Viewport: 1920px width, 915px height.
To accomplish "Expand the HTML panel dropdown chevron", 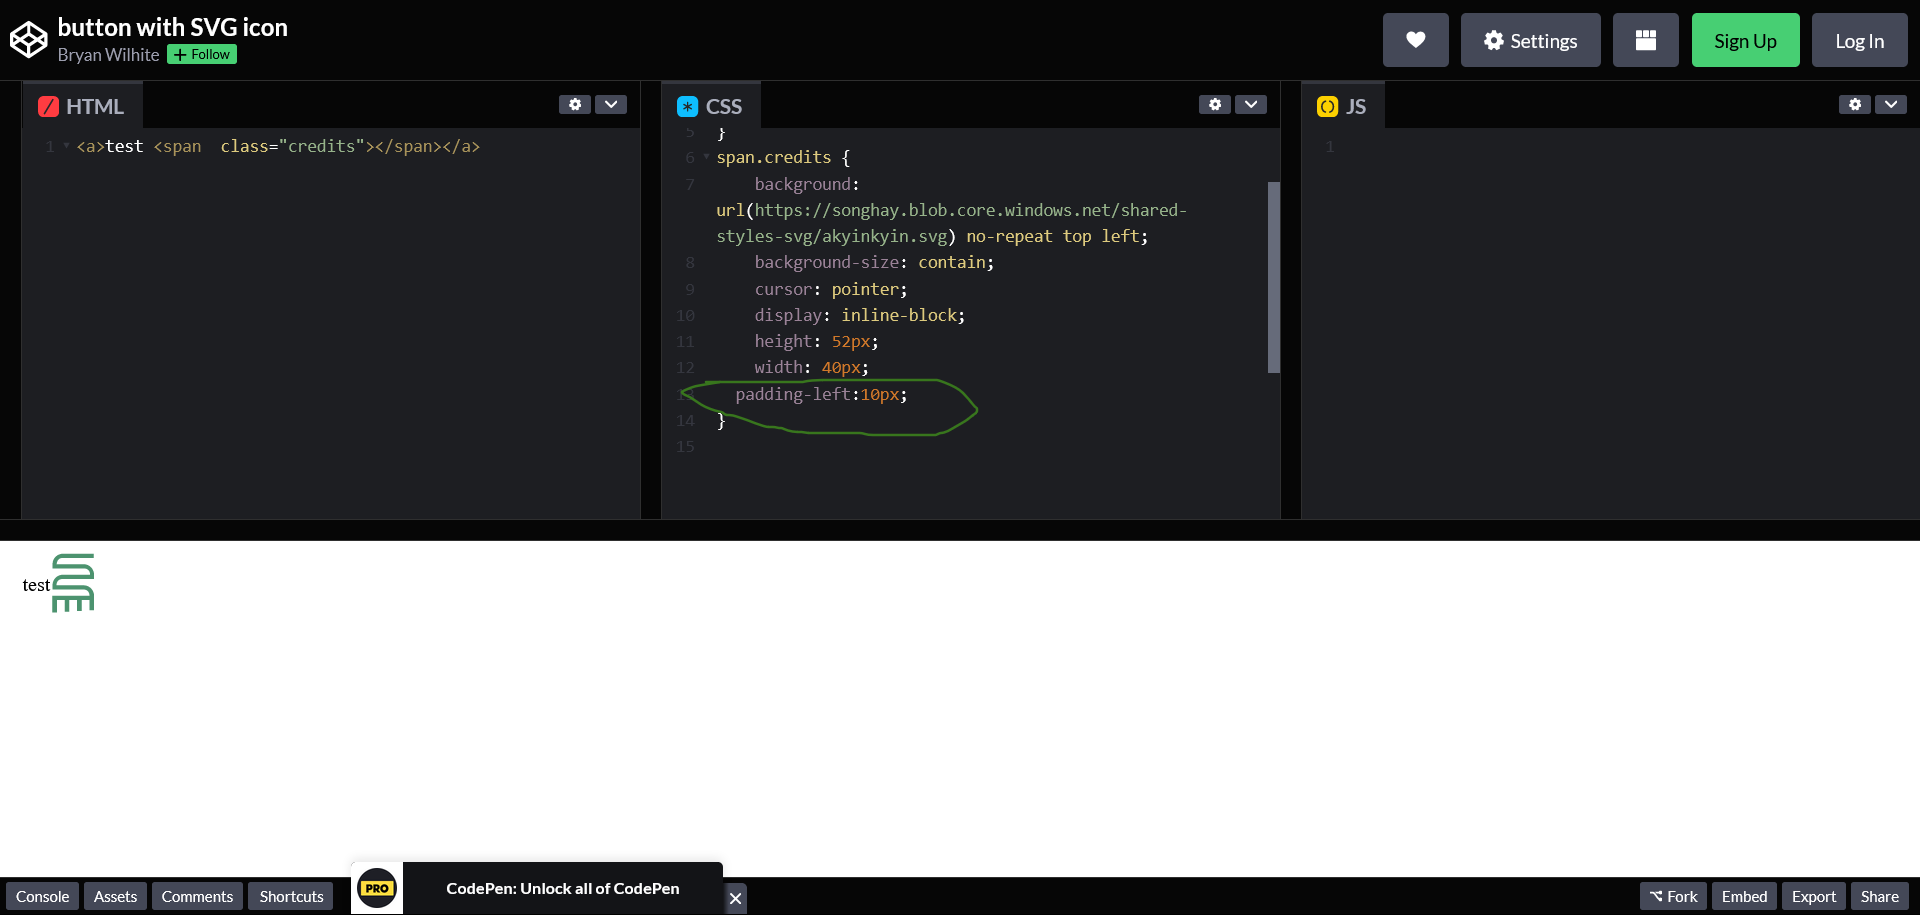I will point(611,104).
